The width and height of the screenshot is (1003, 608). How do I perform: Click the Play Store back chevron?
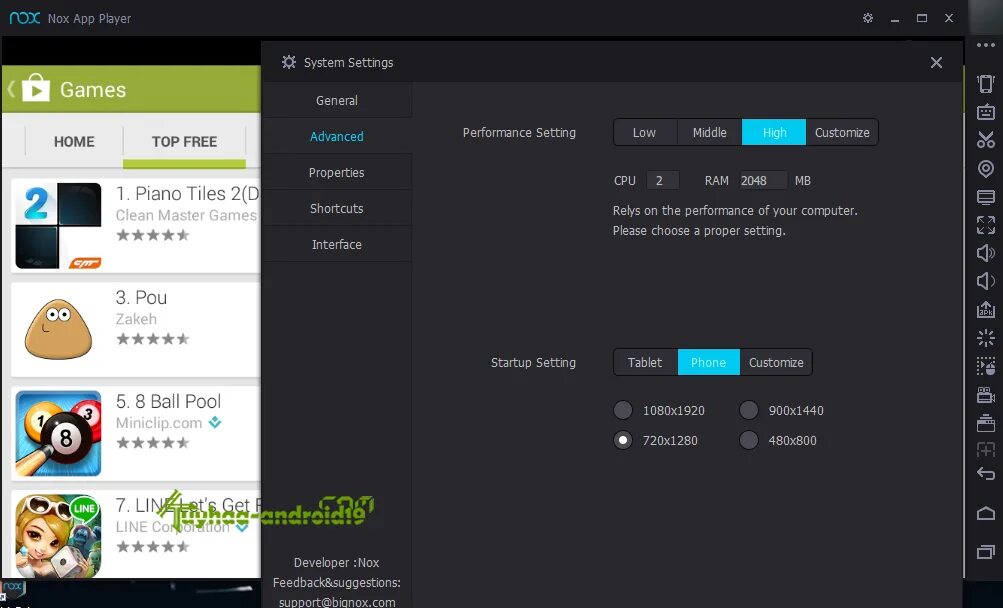11,88
